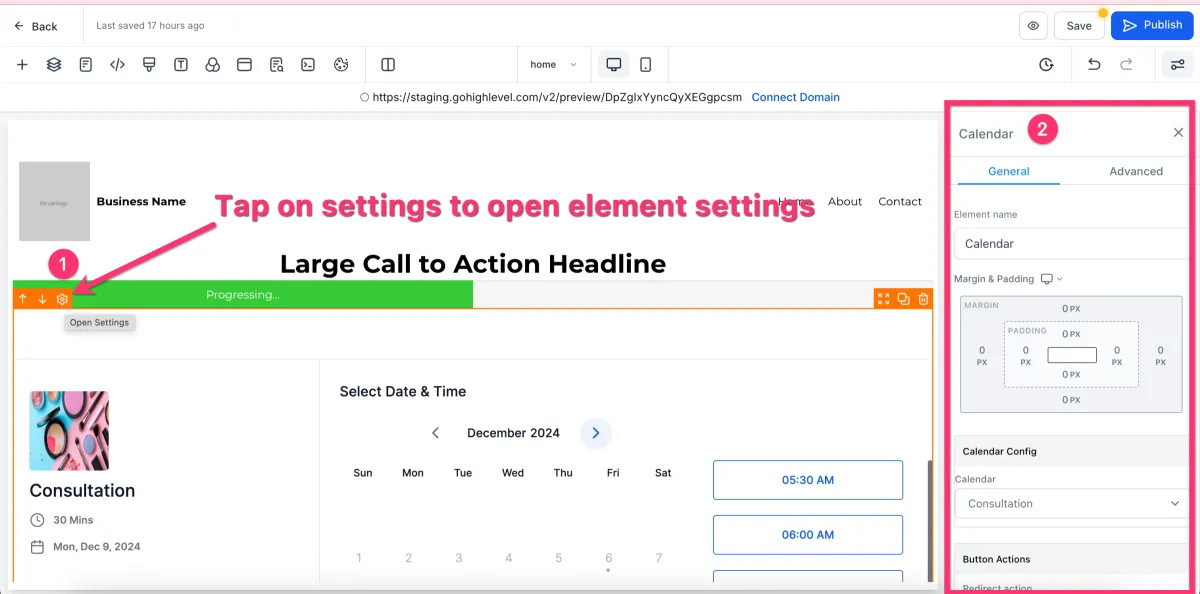Toggle the split column layout icon

tap(388, 65)
